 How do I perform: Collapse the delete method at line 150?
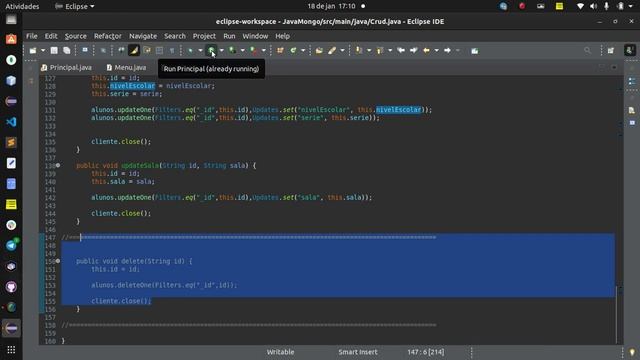tap(58, 261)
